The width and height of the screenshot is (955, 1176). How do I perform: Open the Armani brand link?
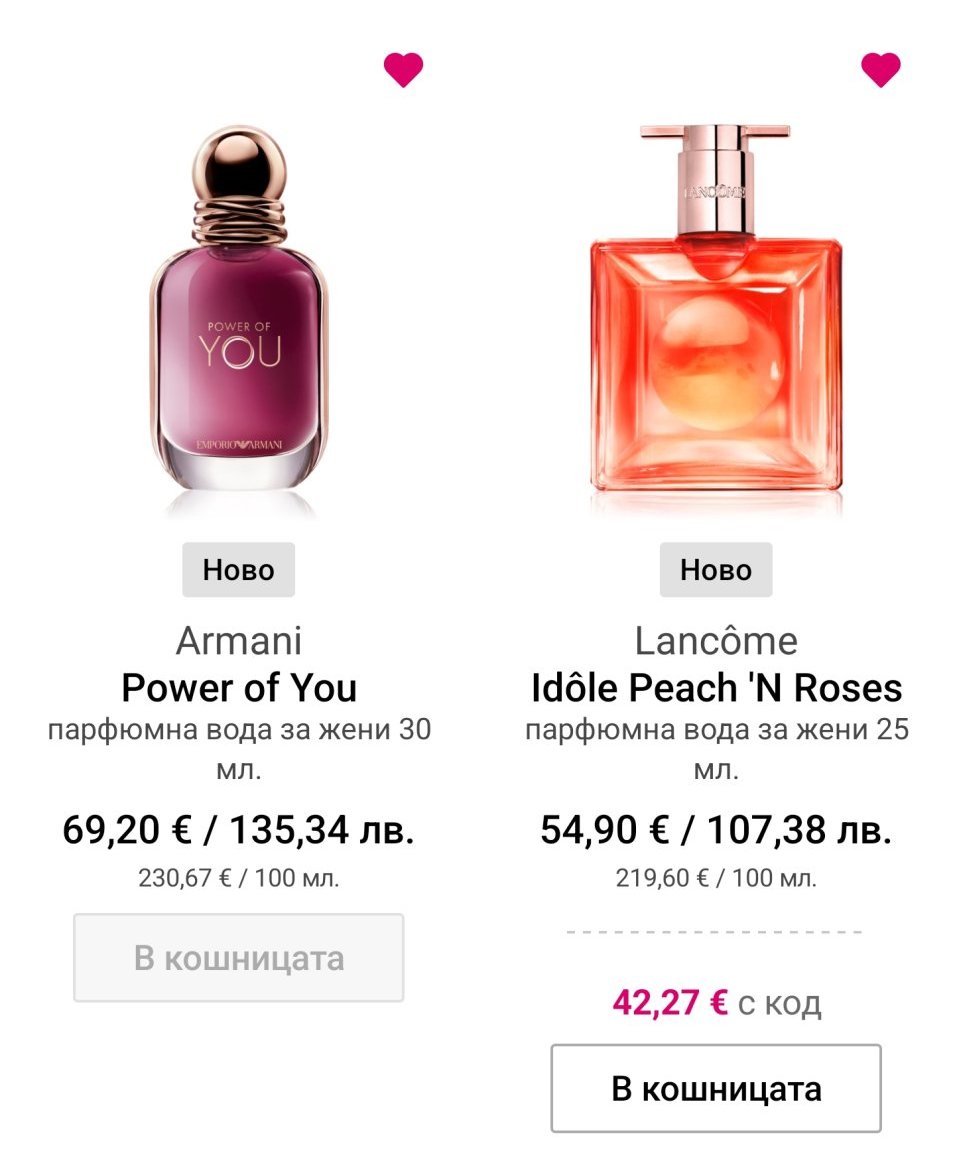(x=238, y=640)
